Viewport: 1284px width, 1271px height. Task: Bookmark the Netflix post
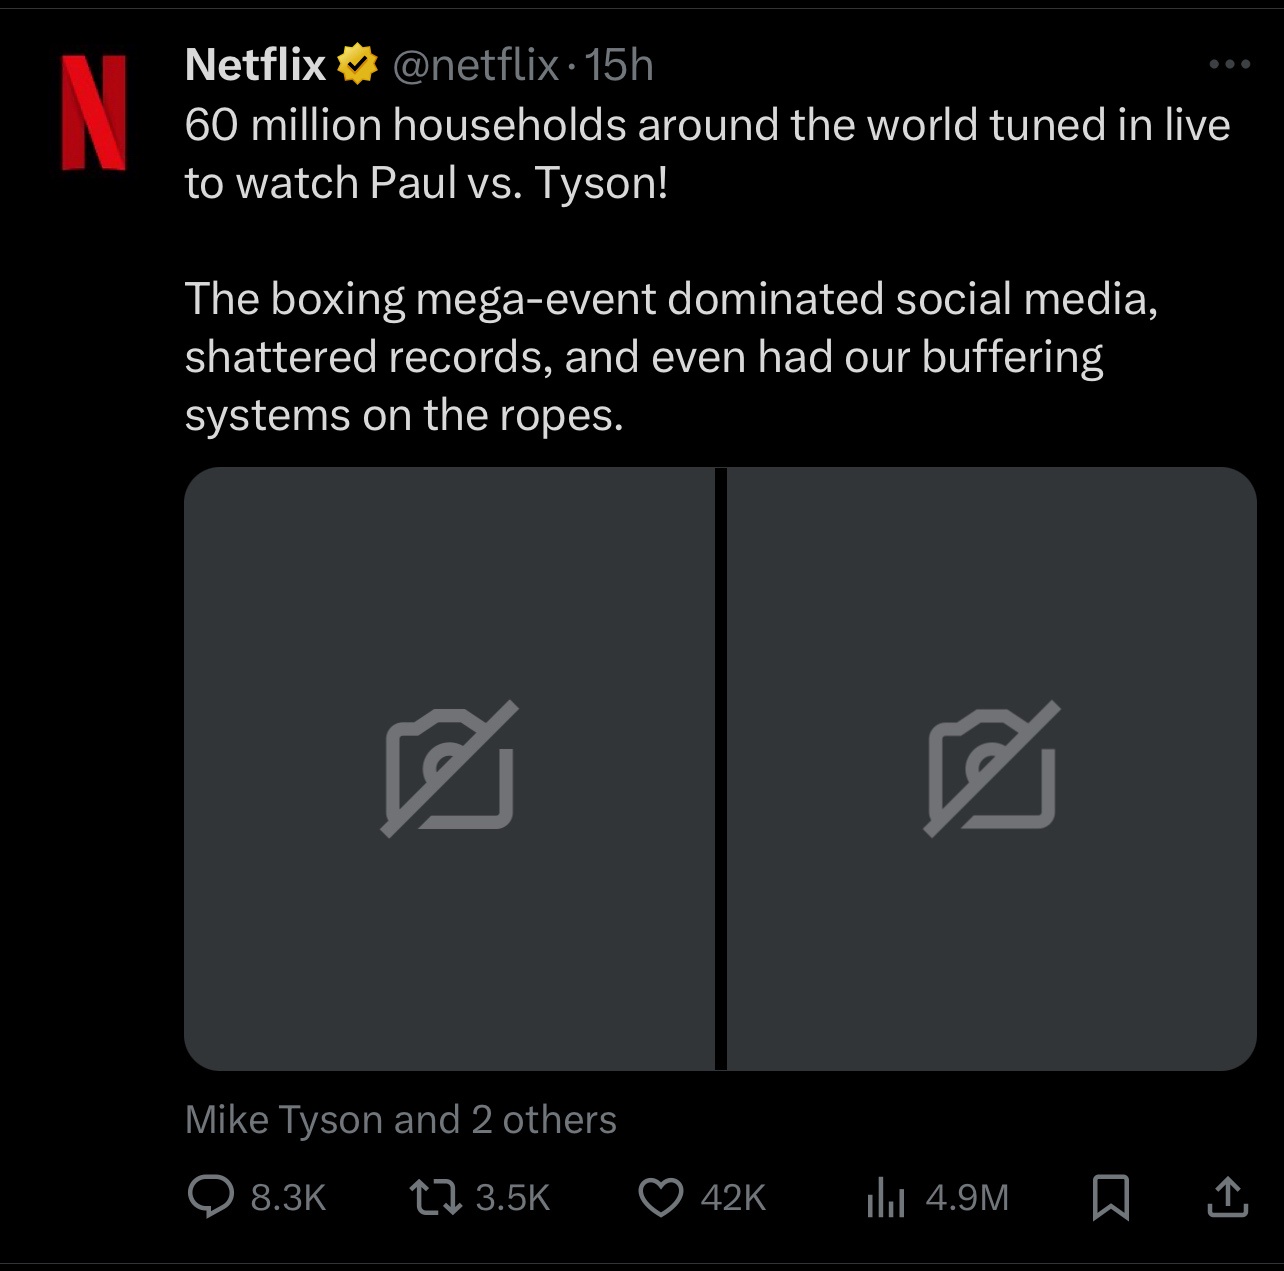click(x=1110, y=1197)
